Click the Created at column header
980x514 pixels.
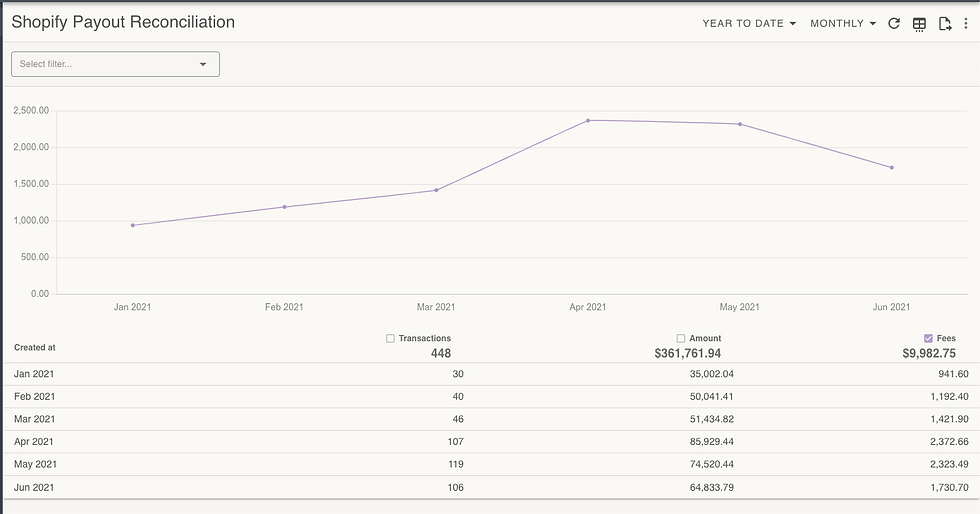pos(35,348)
